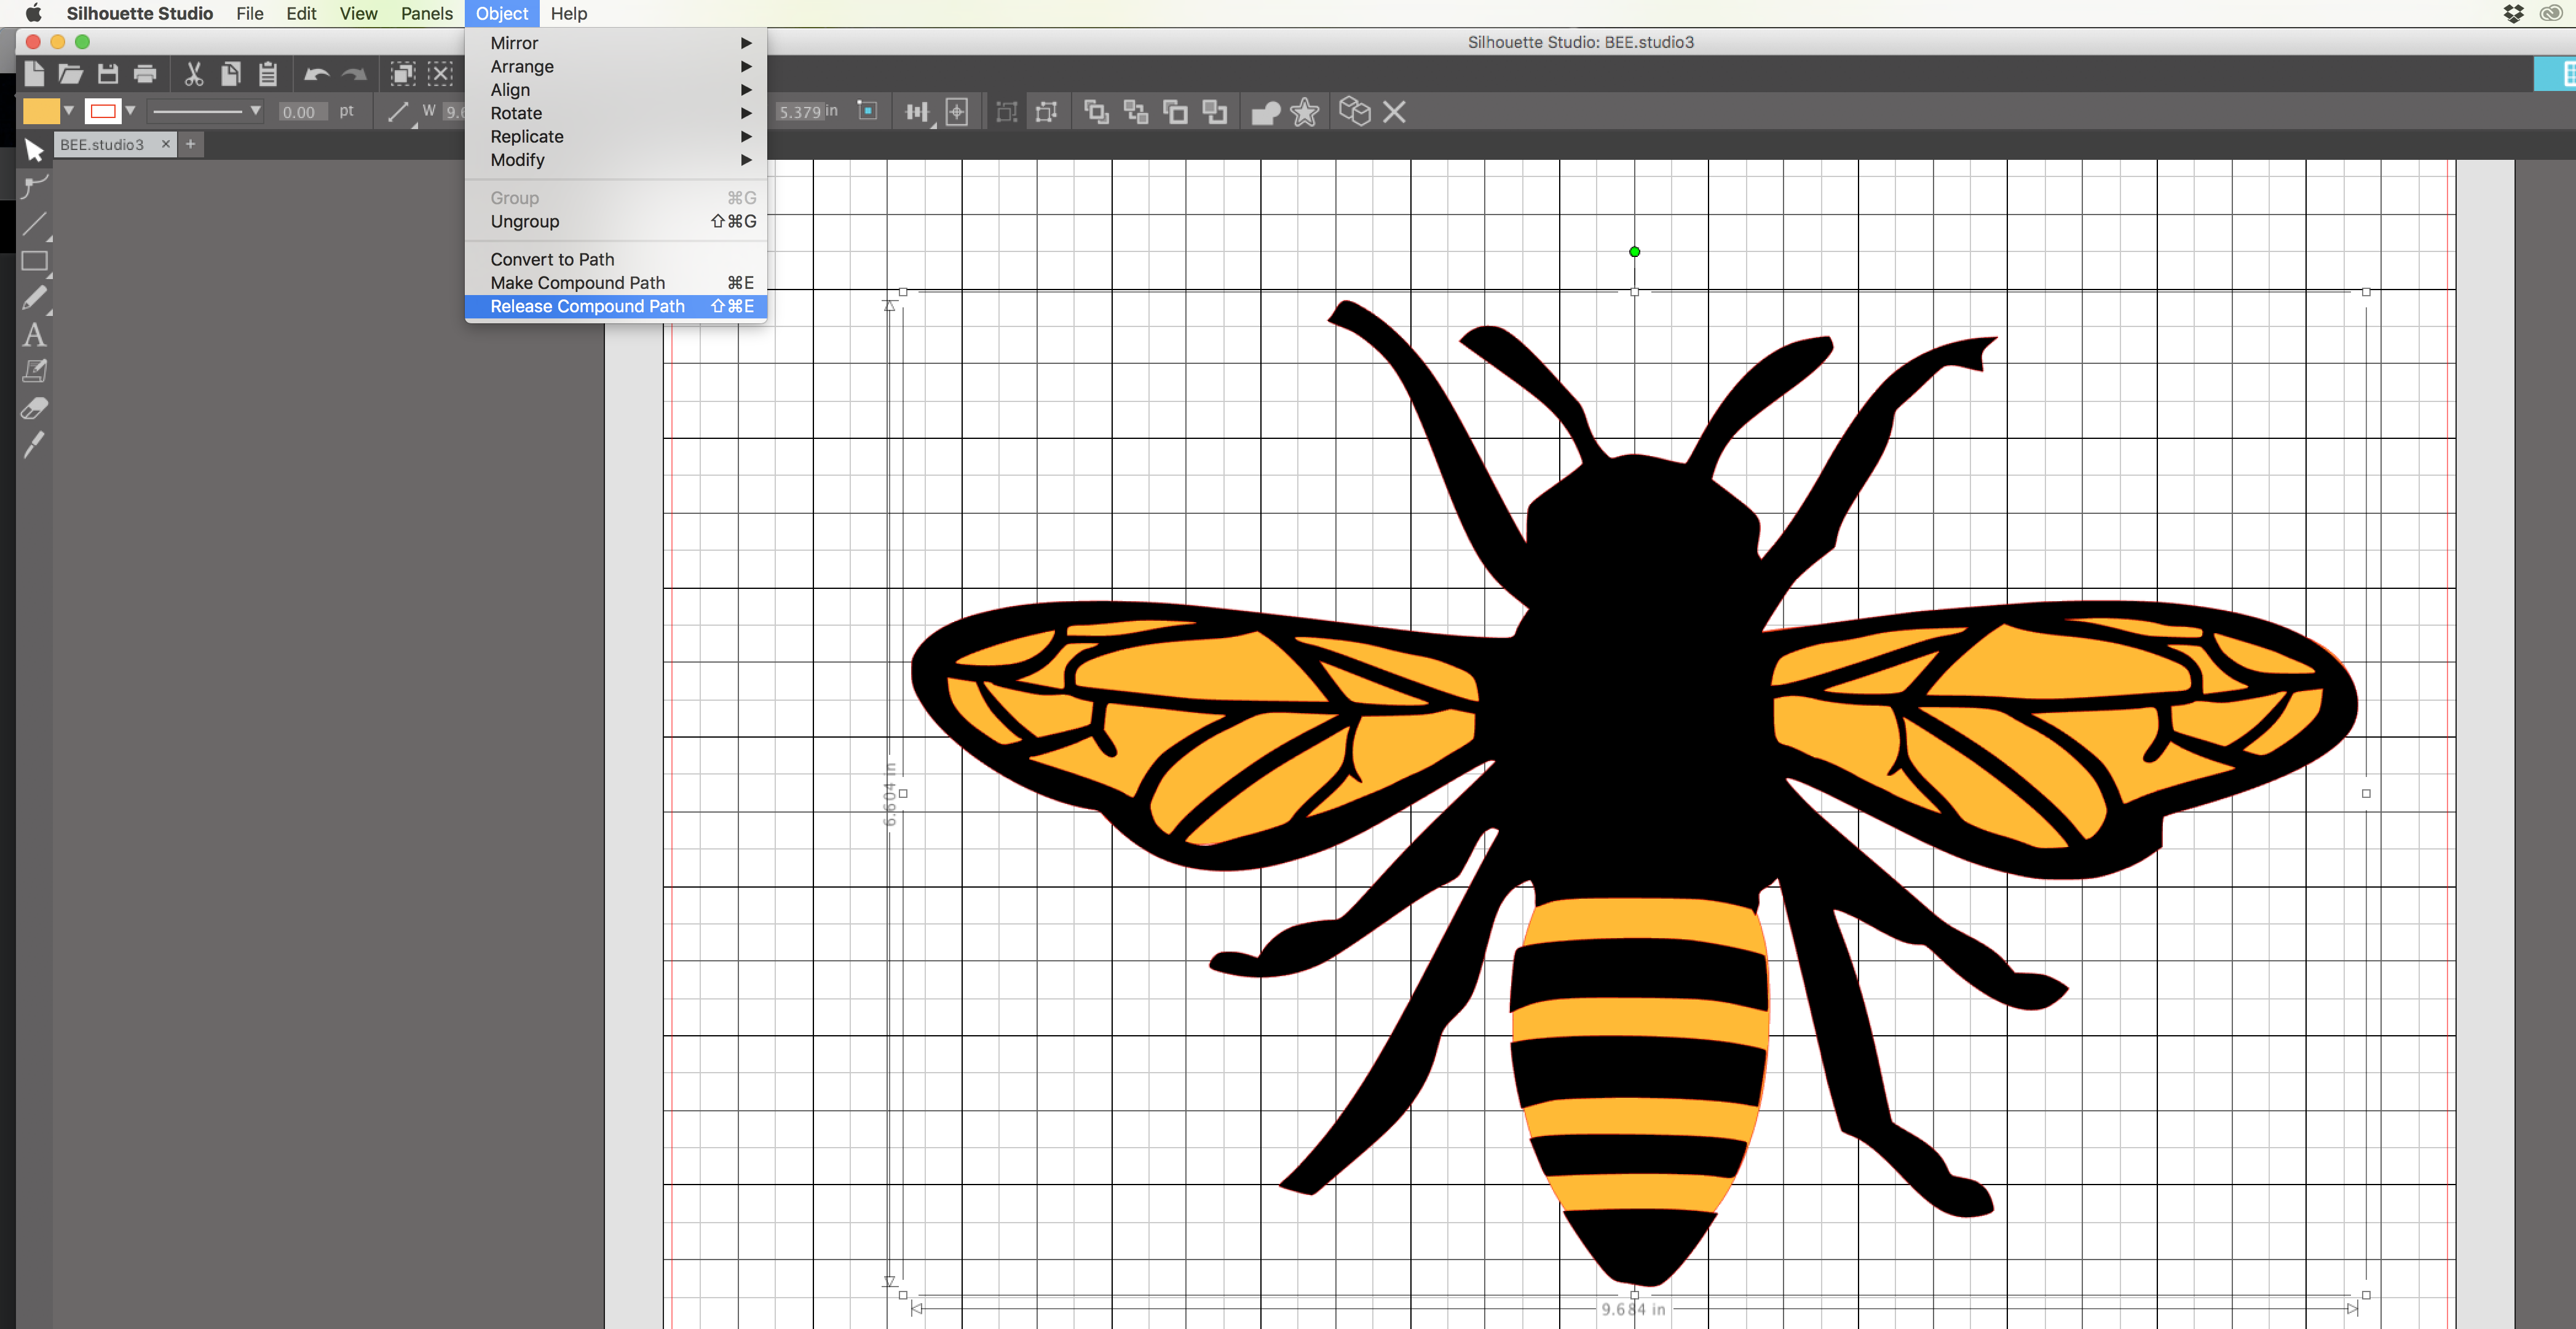This screenshot has height=1329, width=2576.
Task: Switch to the BEE.studio3 tab
Action: [102, 145]
